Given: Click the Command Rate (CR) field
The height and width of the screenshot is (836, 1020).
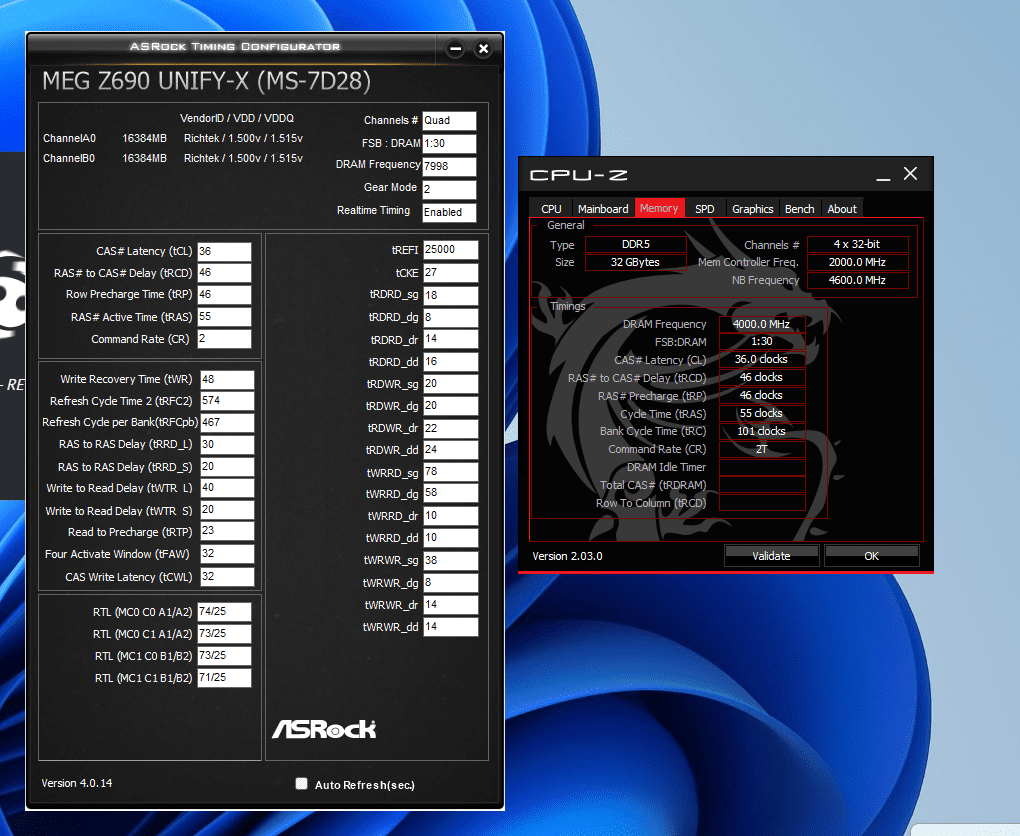Looking at the screenshot, I should pos(224,338).
